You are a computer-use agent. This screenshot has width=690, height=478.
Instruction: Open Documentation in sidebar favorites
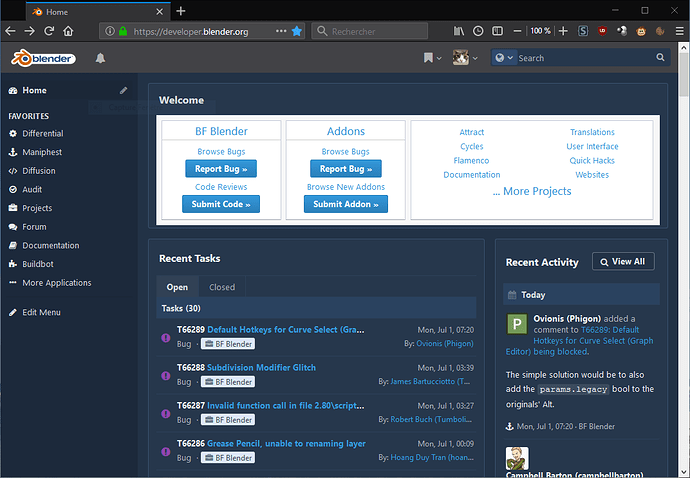click(x=51, y=245)
